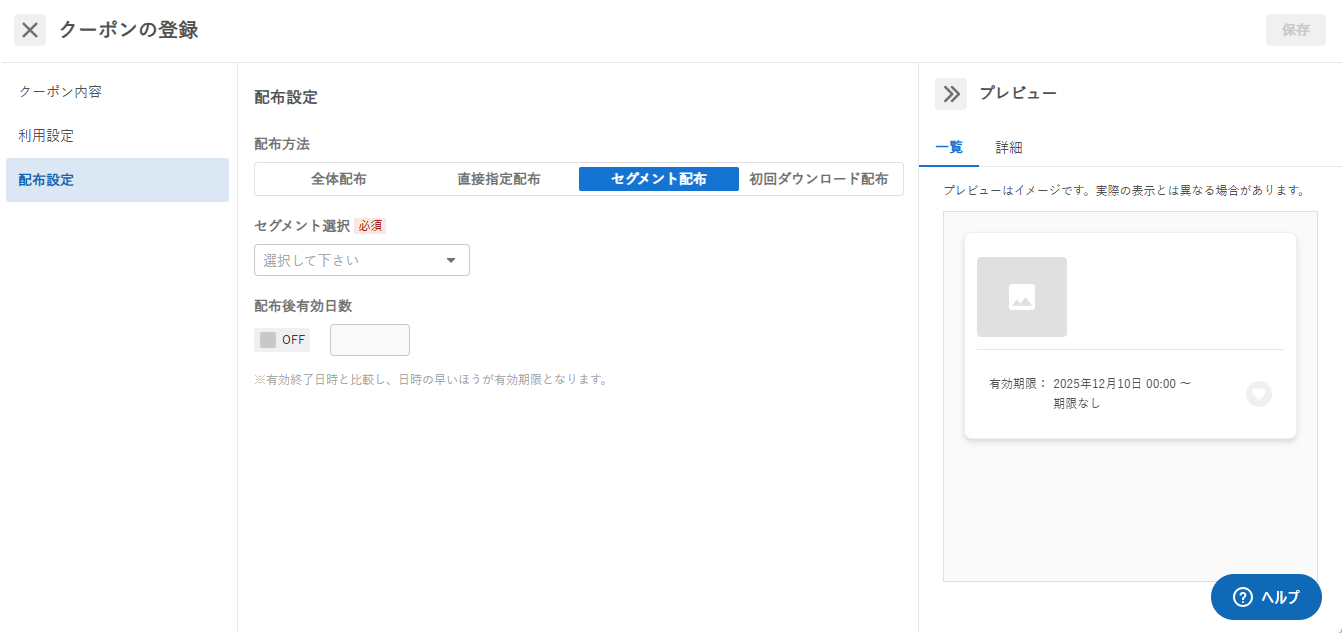
Task: Choose 直接指定配布 distribution method
Action: [x=499, y=179]
